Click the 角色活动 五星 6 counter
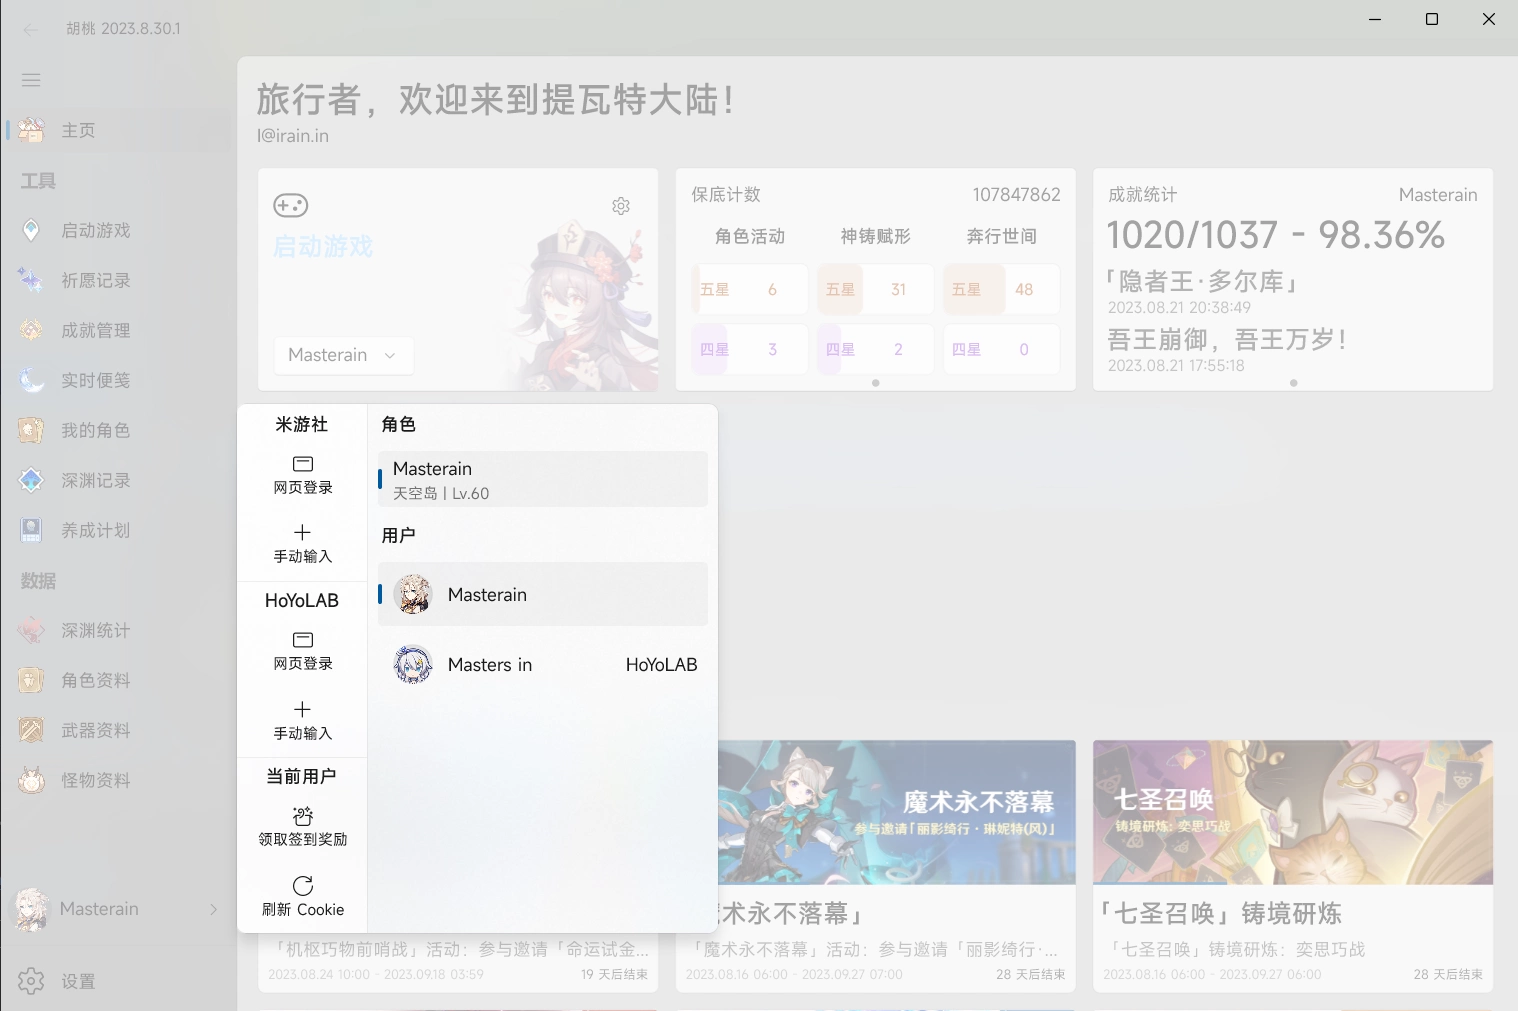Image resolution: width=1518 pixels, height=1011 pixels. pyautogui.click(x=749, y=289)
